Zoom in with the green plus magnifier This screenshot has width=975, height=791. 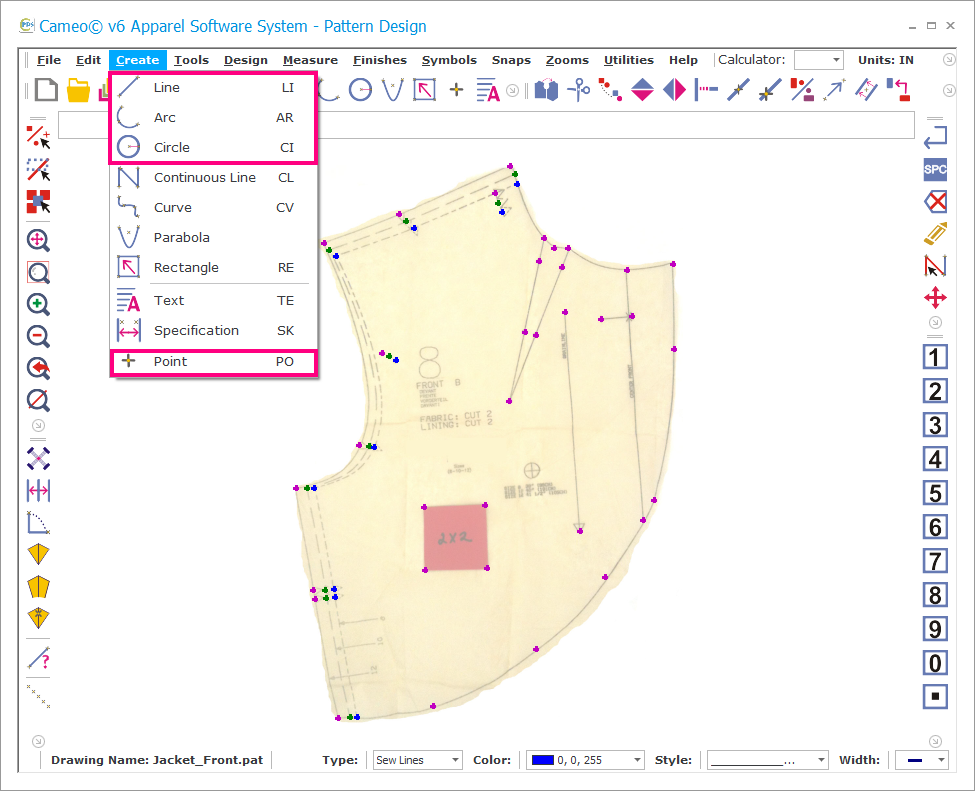pos(39,305)
